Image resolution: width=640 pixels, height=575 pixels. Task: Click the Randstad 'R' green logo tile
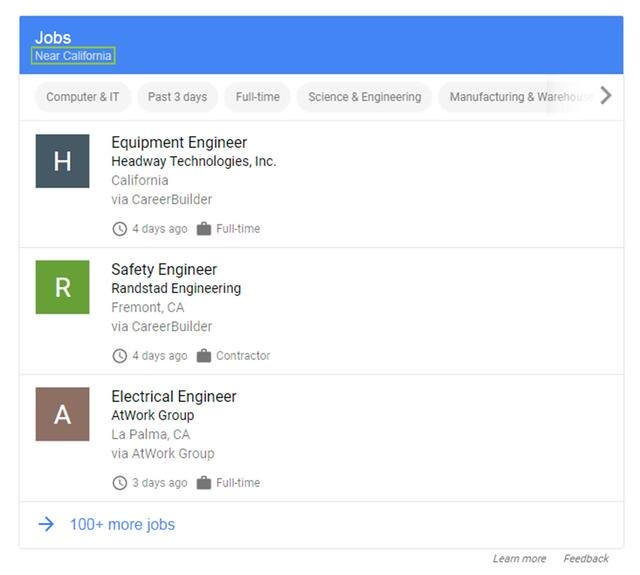pyautogui.click(x=62, y=287)
